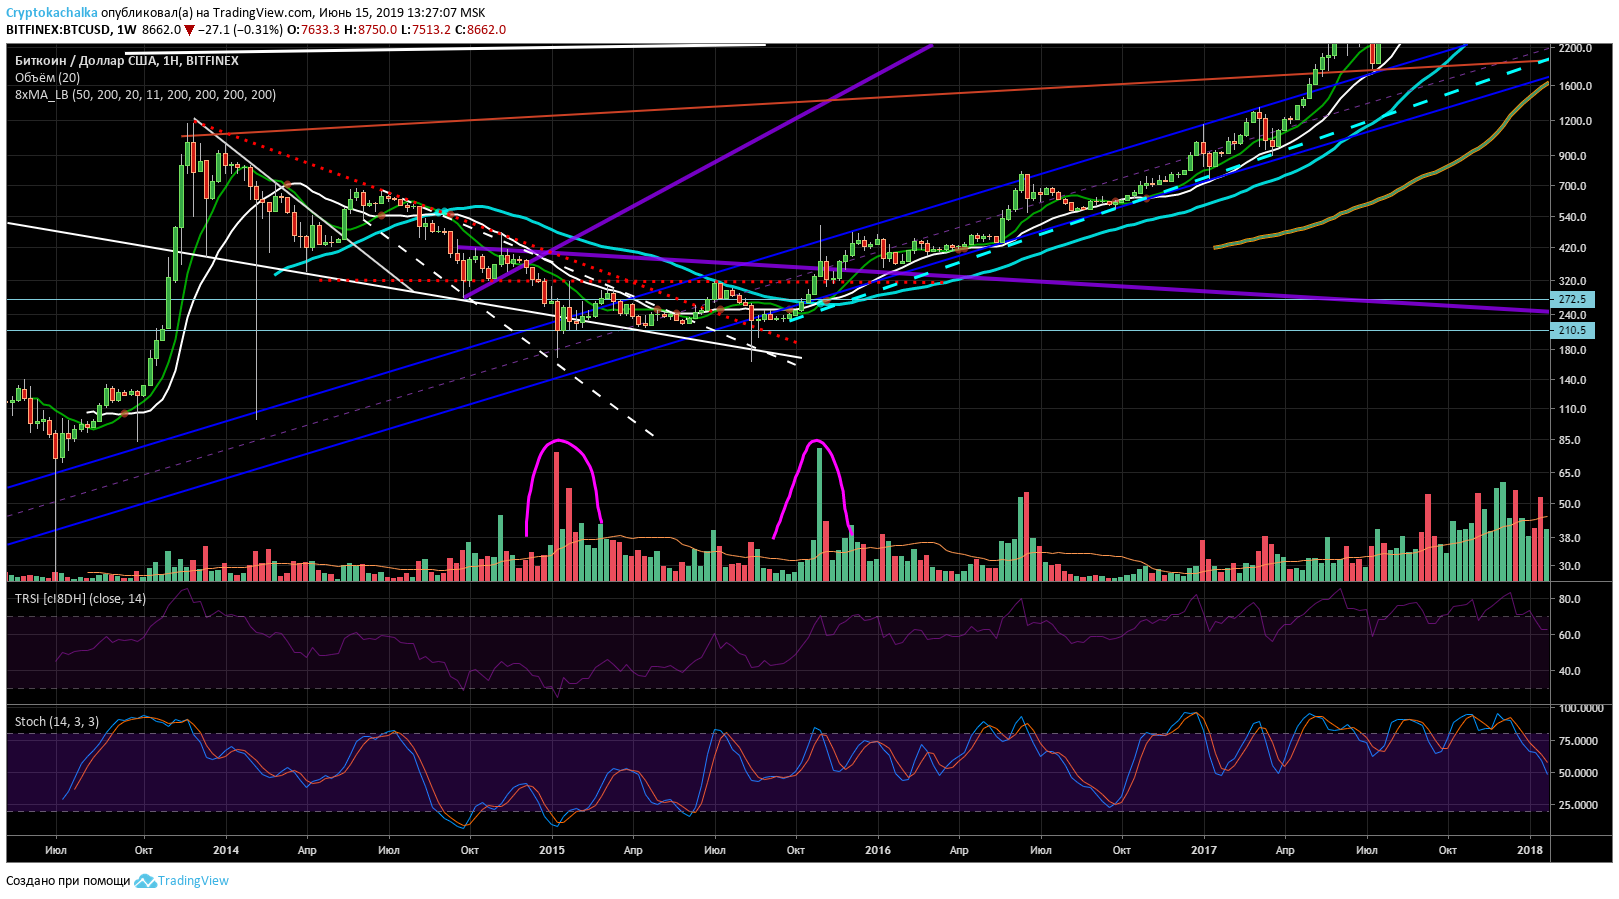Click the low value L:7513.2

point(426,30)
